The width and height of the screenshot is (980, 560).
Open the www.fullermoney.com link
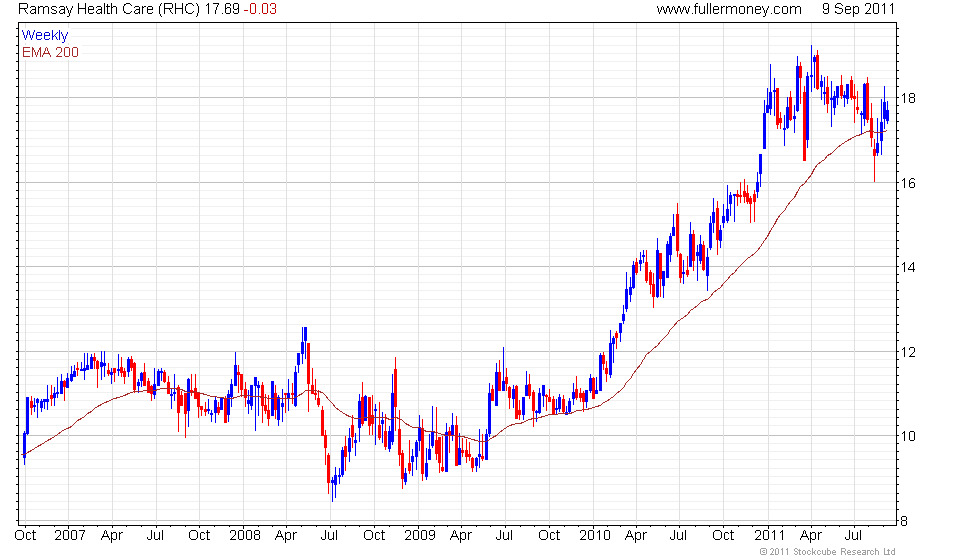729,9
